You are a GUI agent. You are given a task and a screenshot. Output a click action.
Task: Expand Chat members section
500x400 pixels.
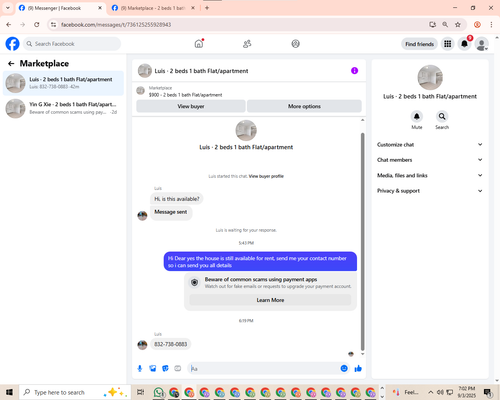tap(430, 160)
